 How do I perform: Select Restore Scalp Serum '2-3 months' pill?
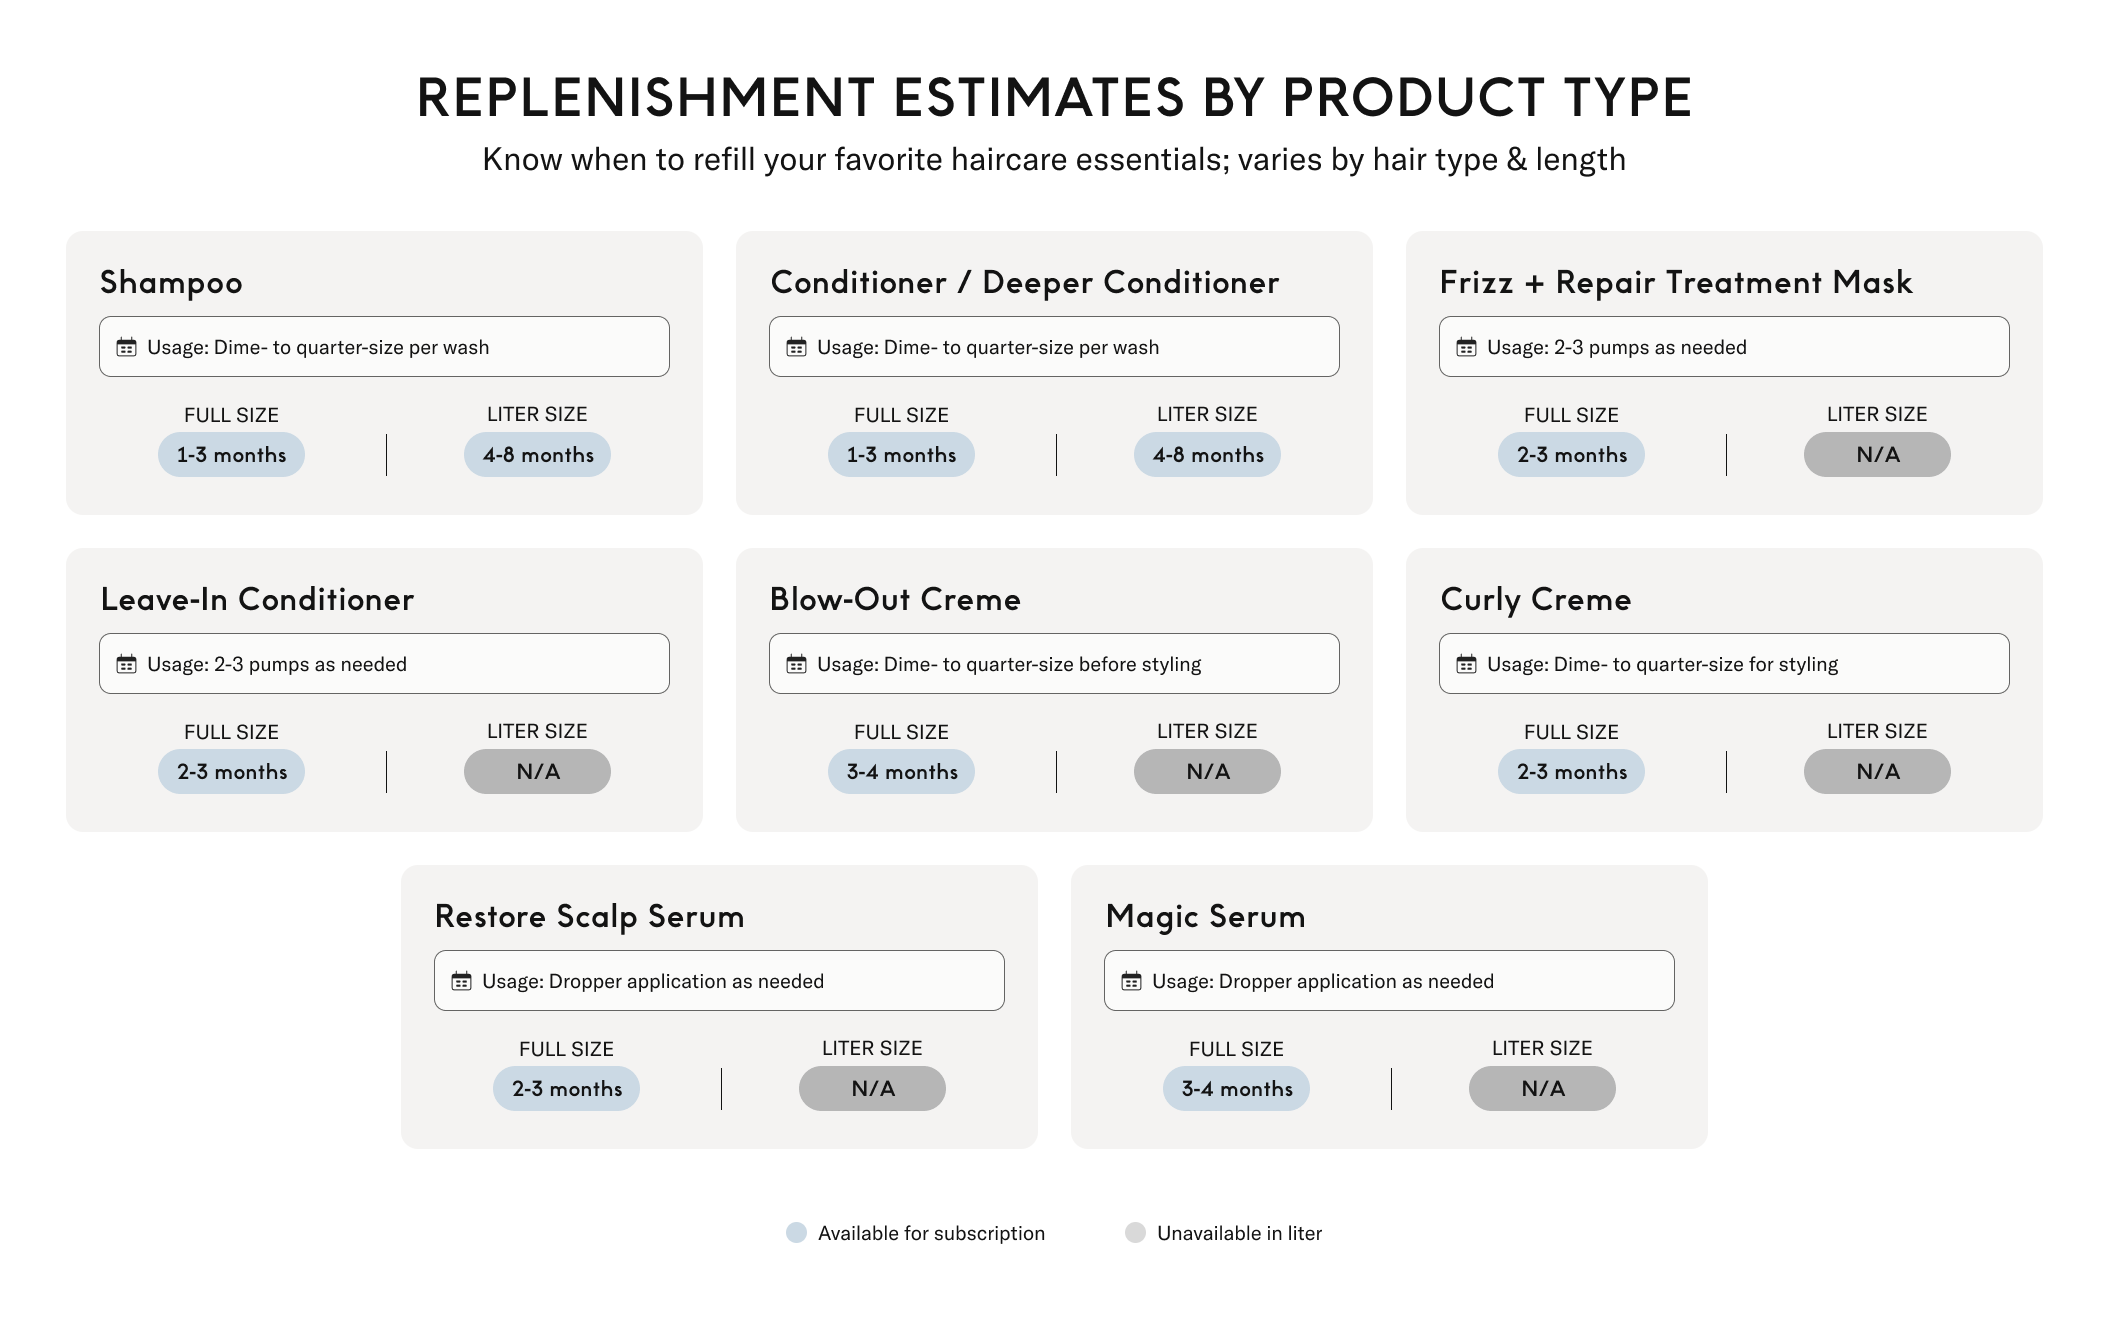point(566,1089)
